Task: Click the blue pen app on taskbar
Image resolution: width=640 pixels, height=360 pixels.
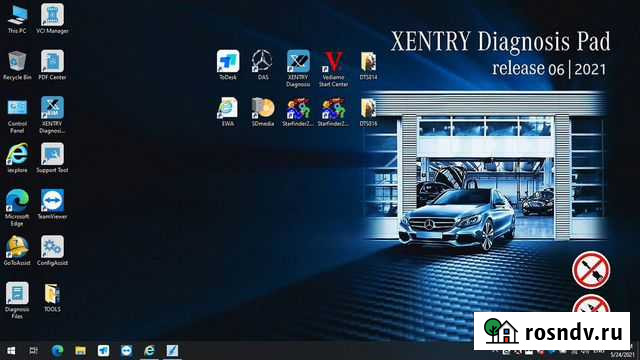Action: point(172,351)
